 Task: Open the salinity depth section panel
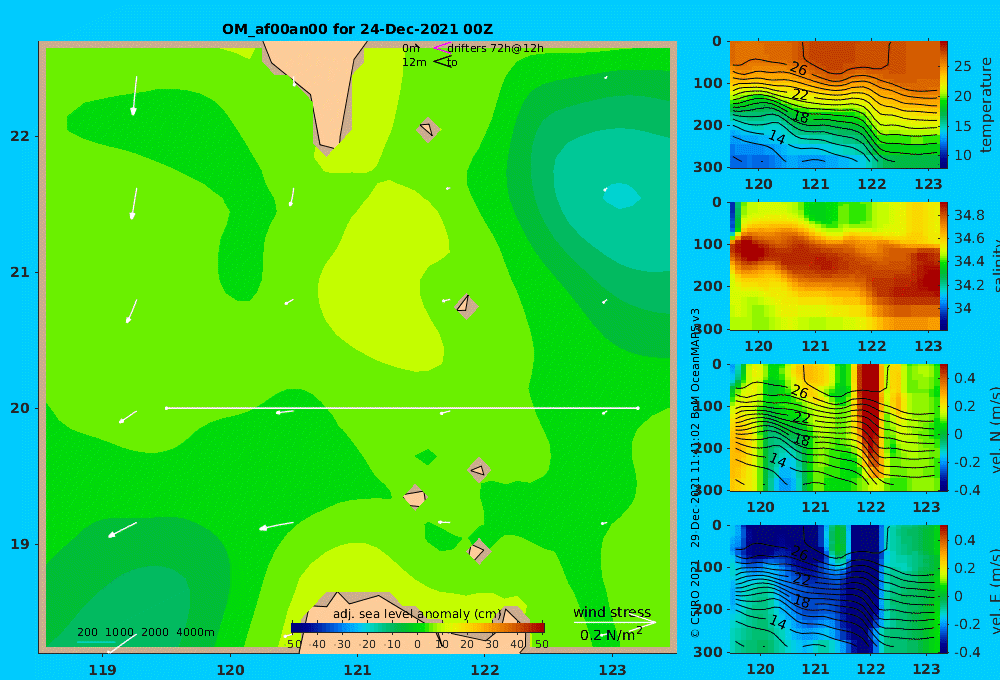click(x=834, y=266)
